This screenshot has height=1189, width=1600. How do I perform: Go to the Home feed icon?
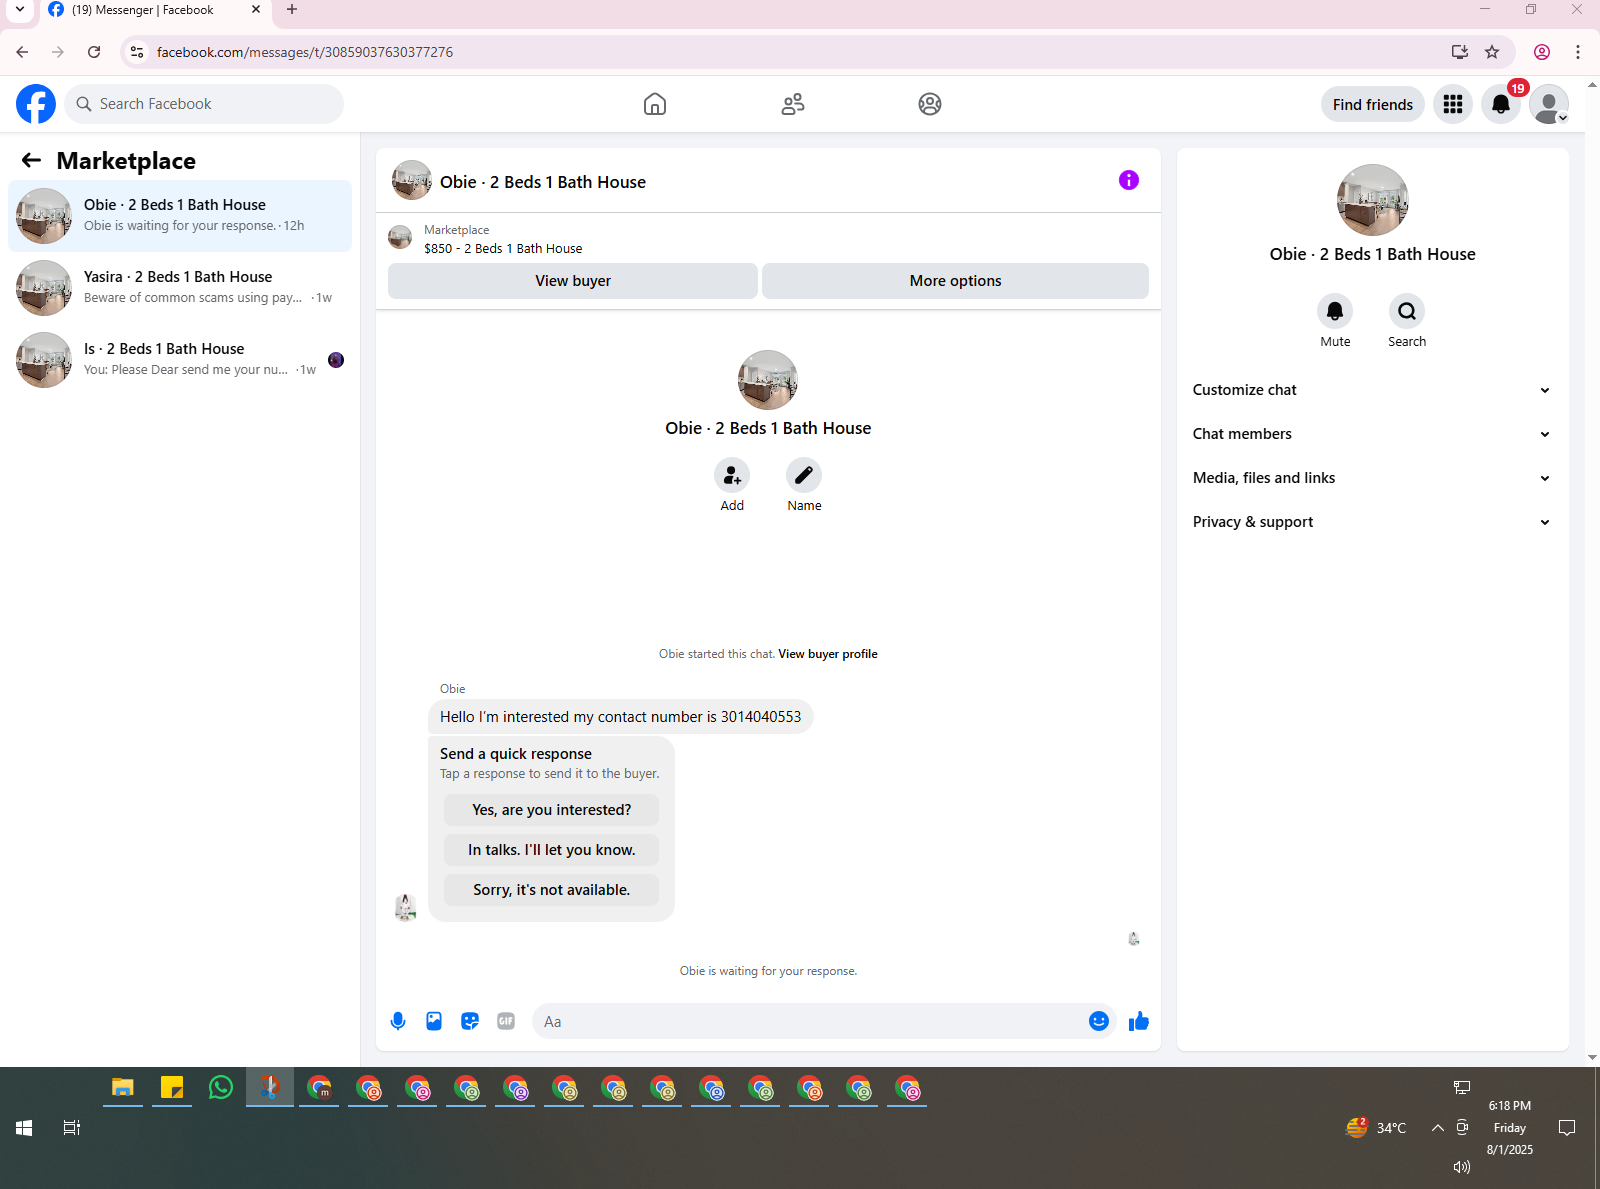[655, 104]
